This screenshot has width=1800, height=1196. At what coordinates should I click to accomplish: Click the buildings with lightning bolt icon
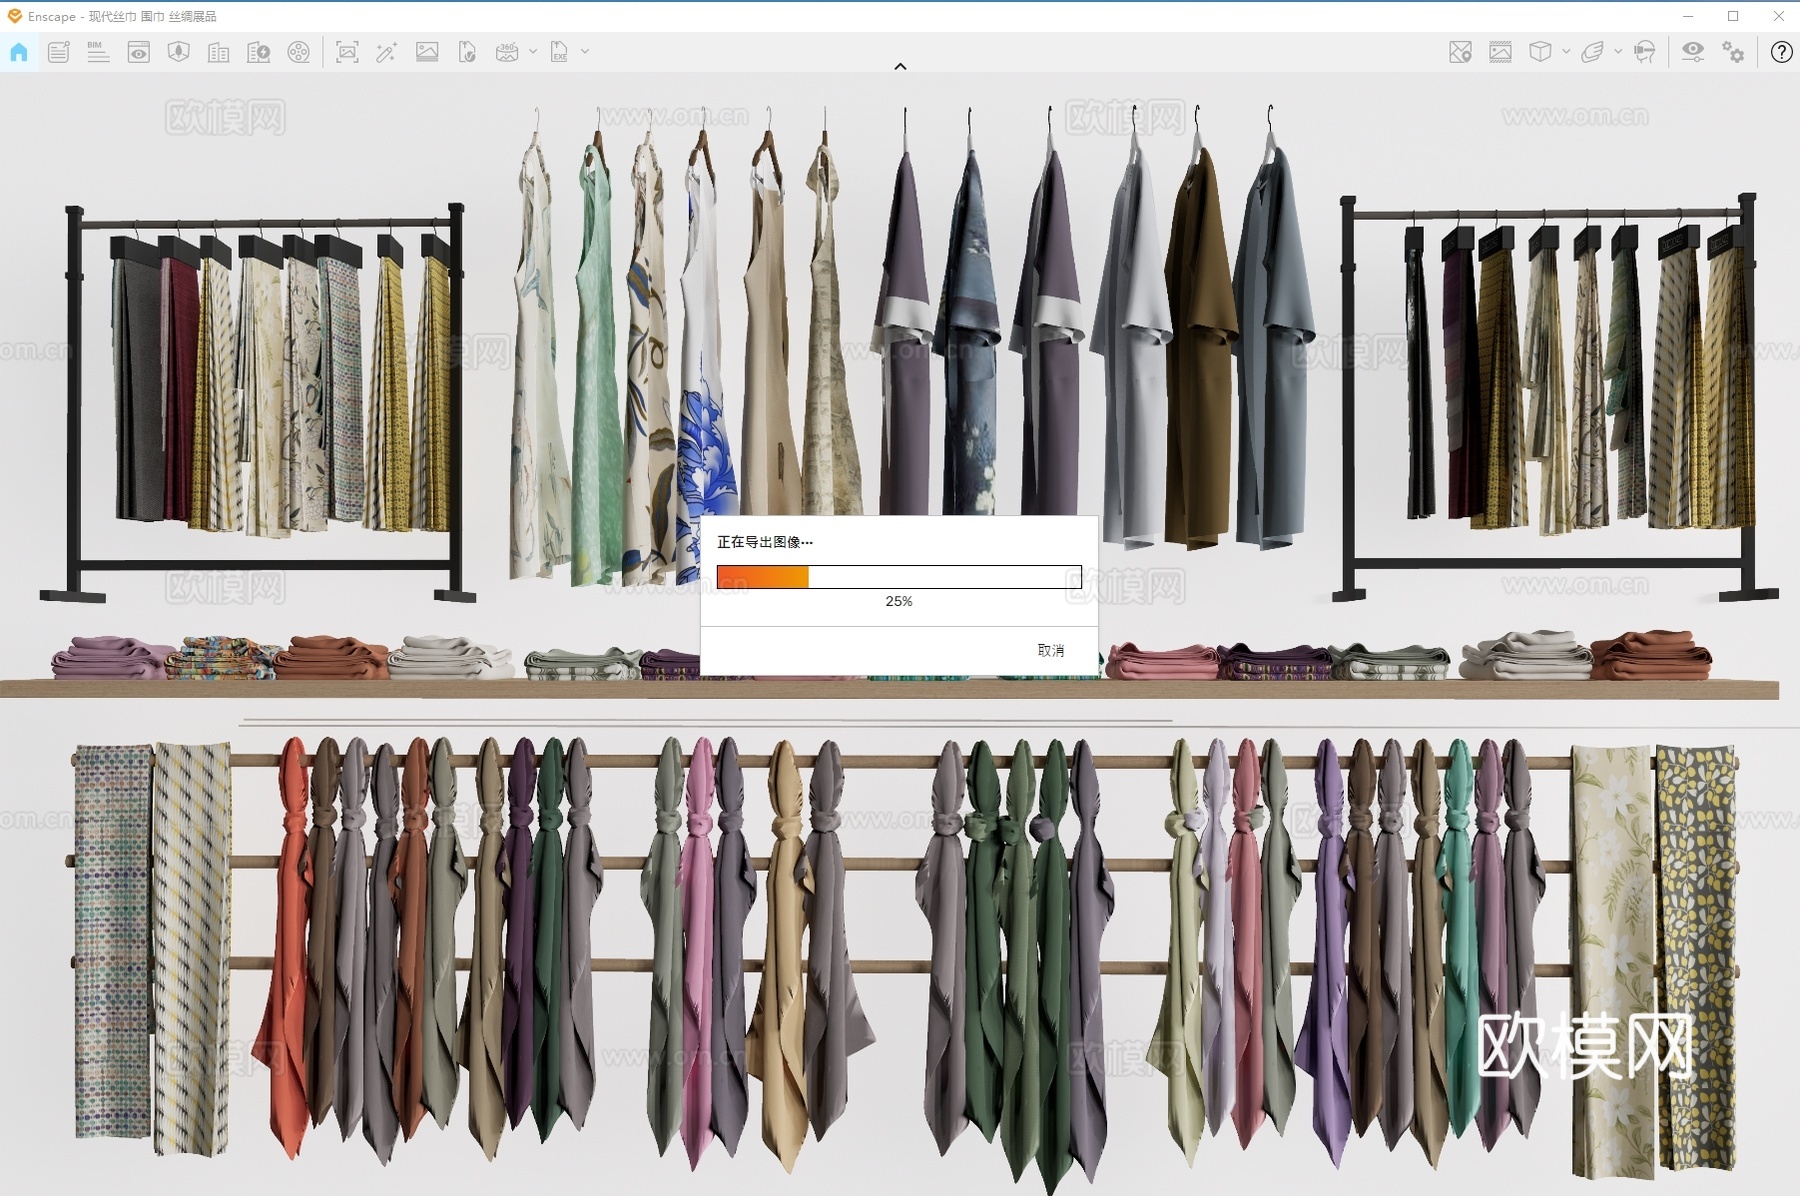(x=259, y=52)
